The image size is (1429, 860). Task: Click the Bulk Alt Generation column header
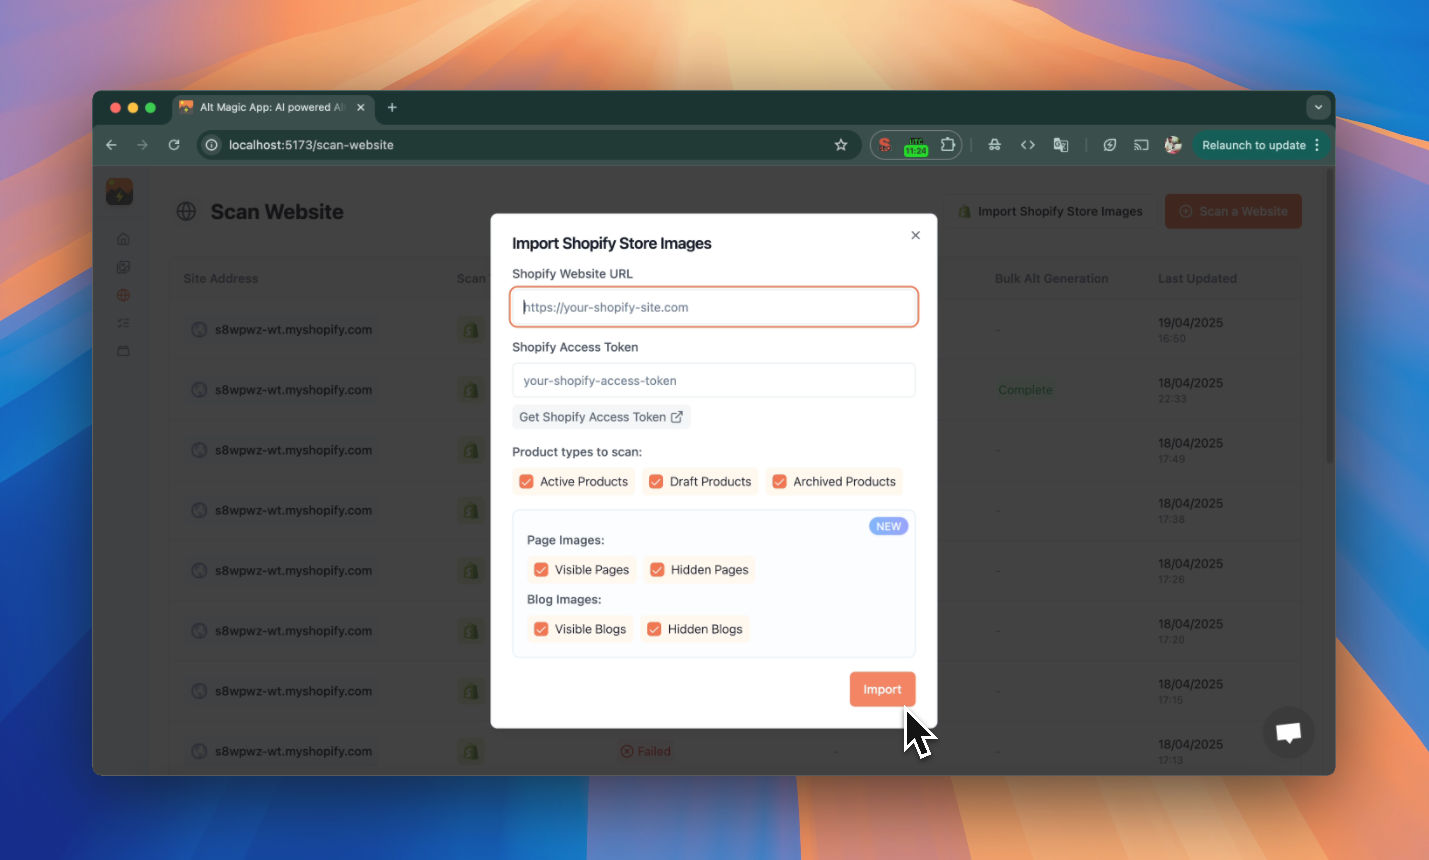pyautogui.click(x=1051, y=279)
